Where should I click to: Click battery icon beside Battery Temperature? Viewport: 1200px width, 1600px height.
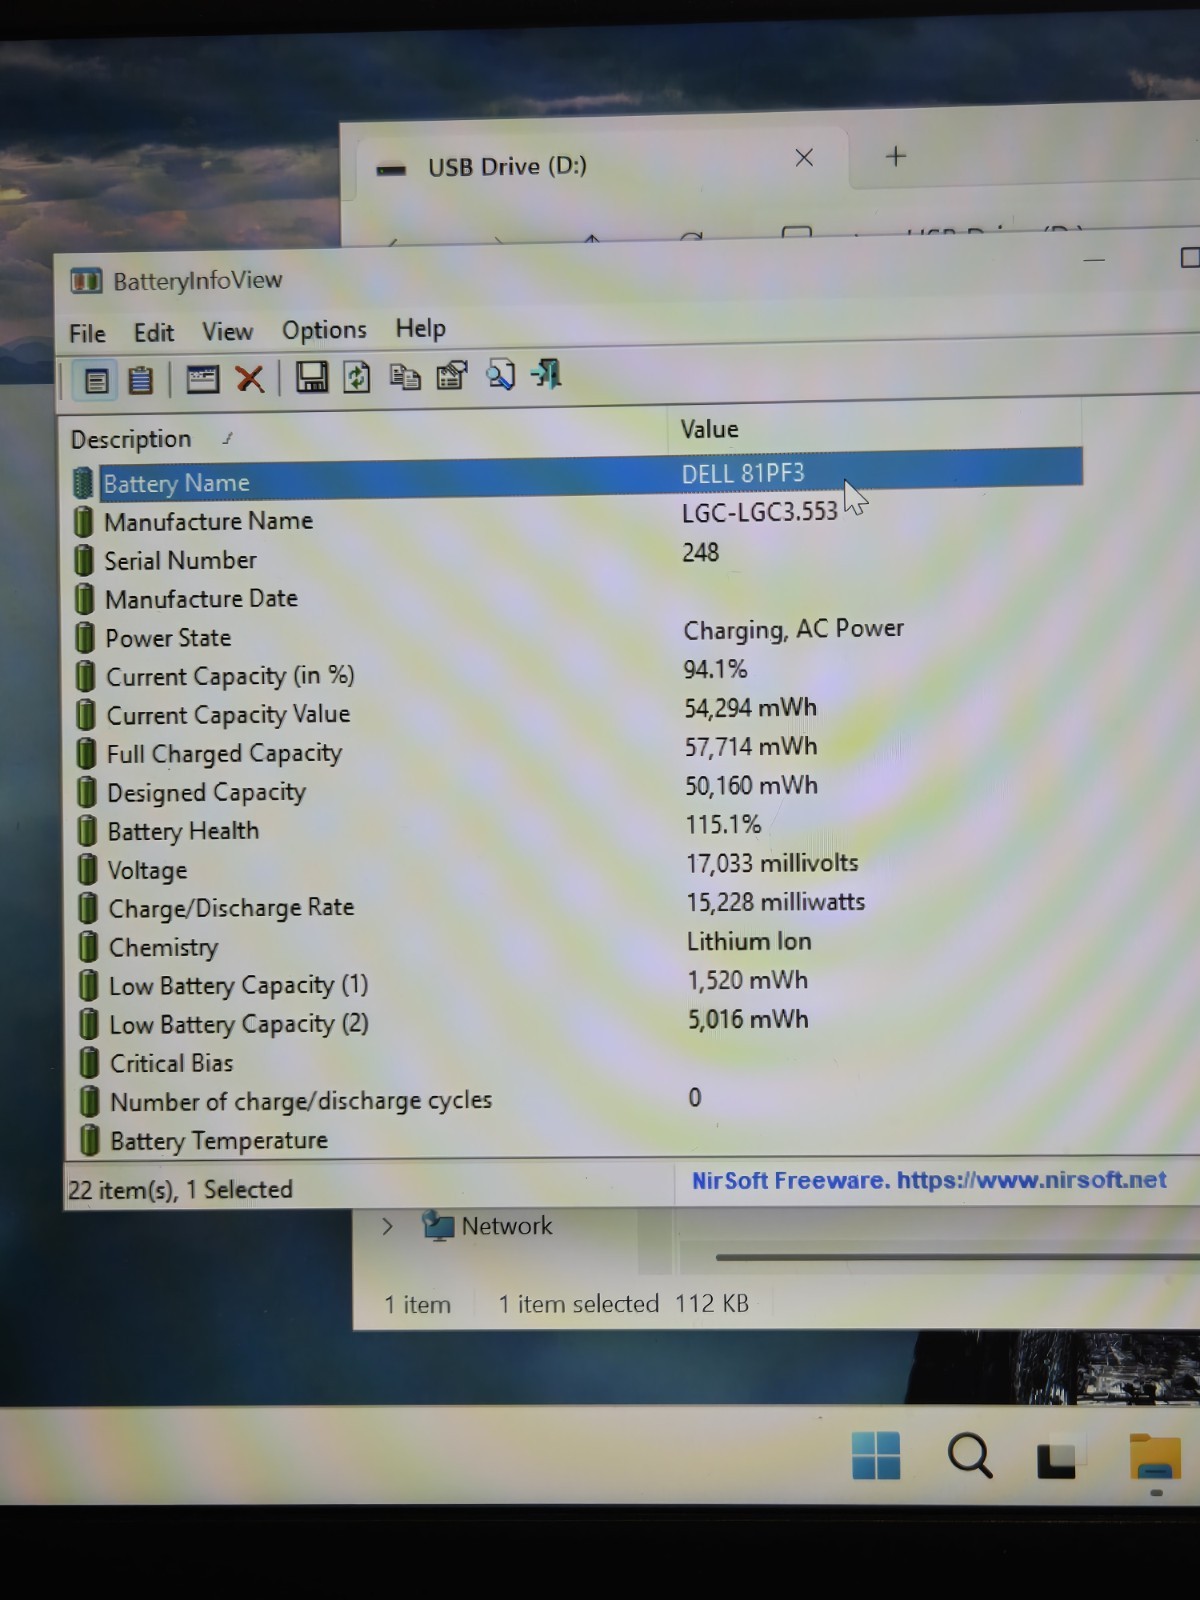[x=90, y=1140]
